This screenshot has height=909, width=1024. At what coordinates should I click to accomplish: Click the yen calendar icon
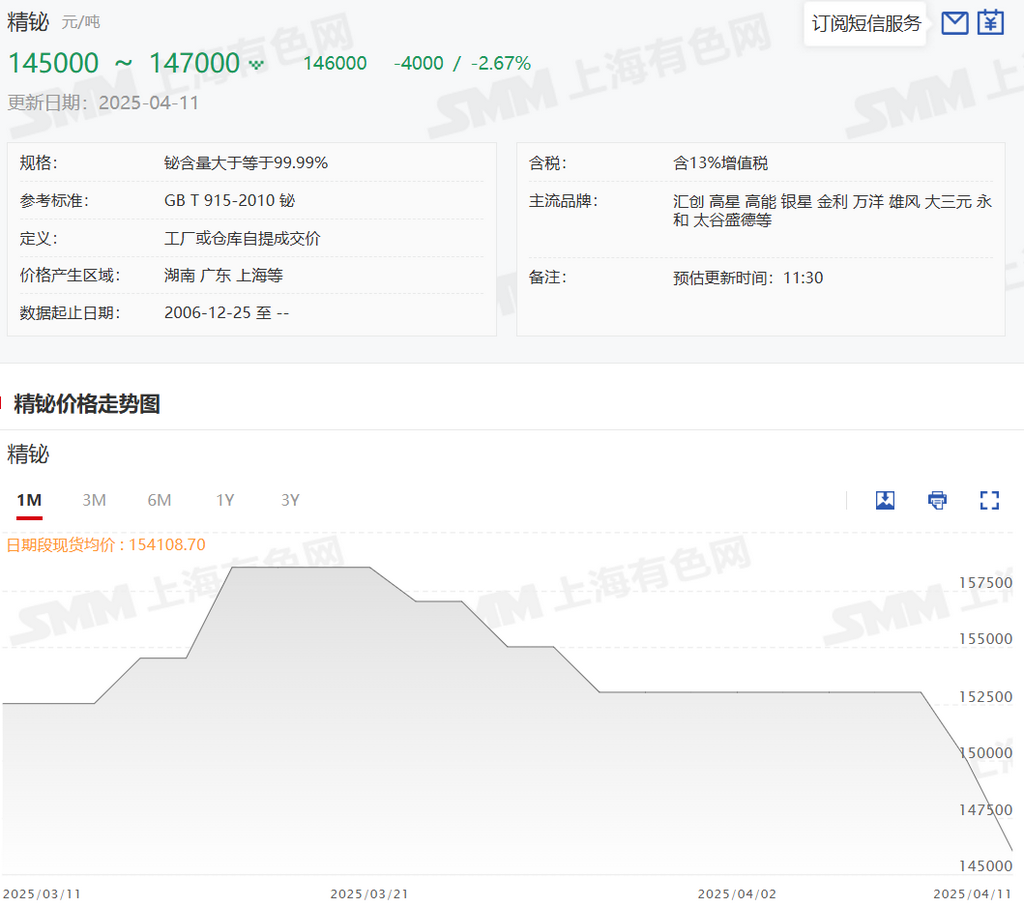tap(990, 23)
